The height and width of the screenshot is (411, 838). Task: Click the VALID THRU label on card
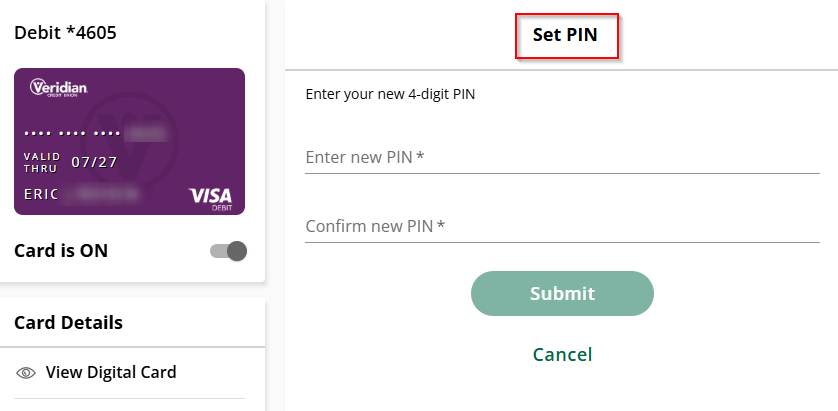tap(42, 162)
